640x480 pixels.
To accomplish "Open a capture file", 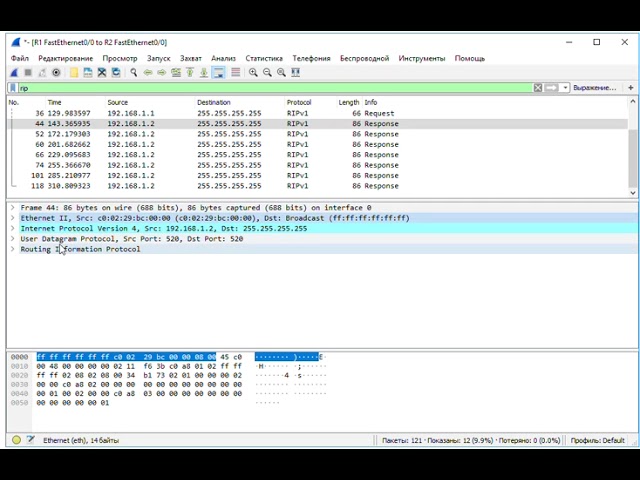I will [x=74, y=73].
